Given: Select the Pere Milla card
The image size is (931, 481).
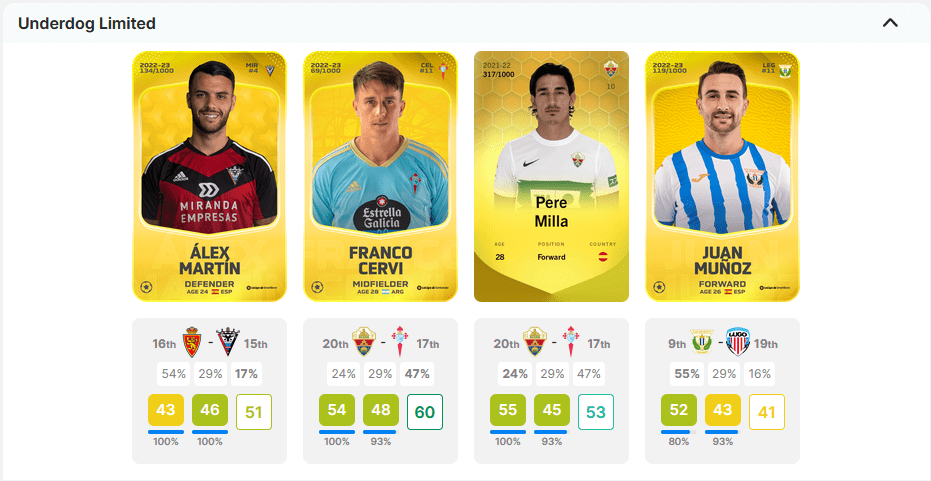Looking at the screenshot, I should pos(551,176).
